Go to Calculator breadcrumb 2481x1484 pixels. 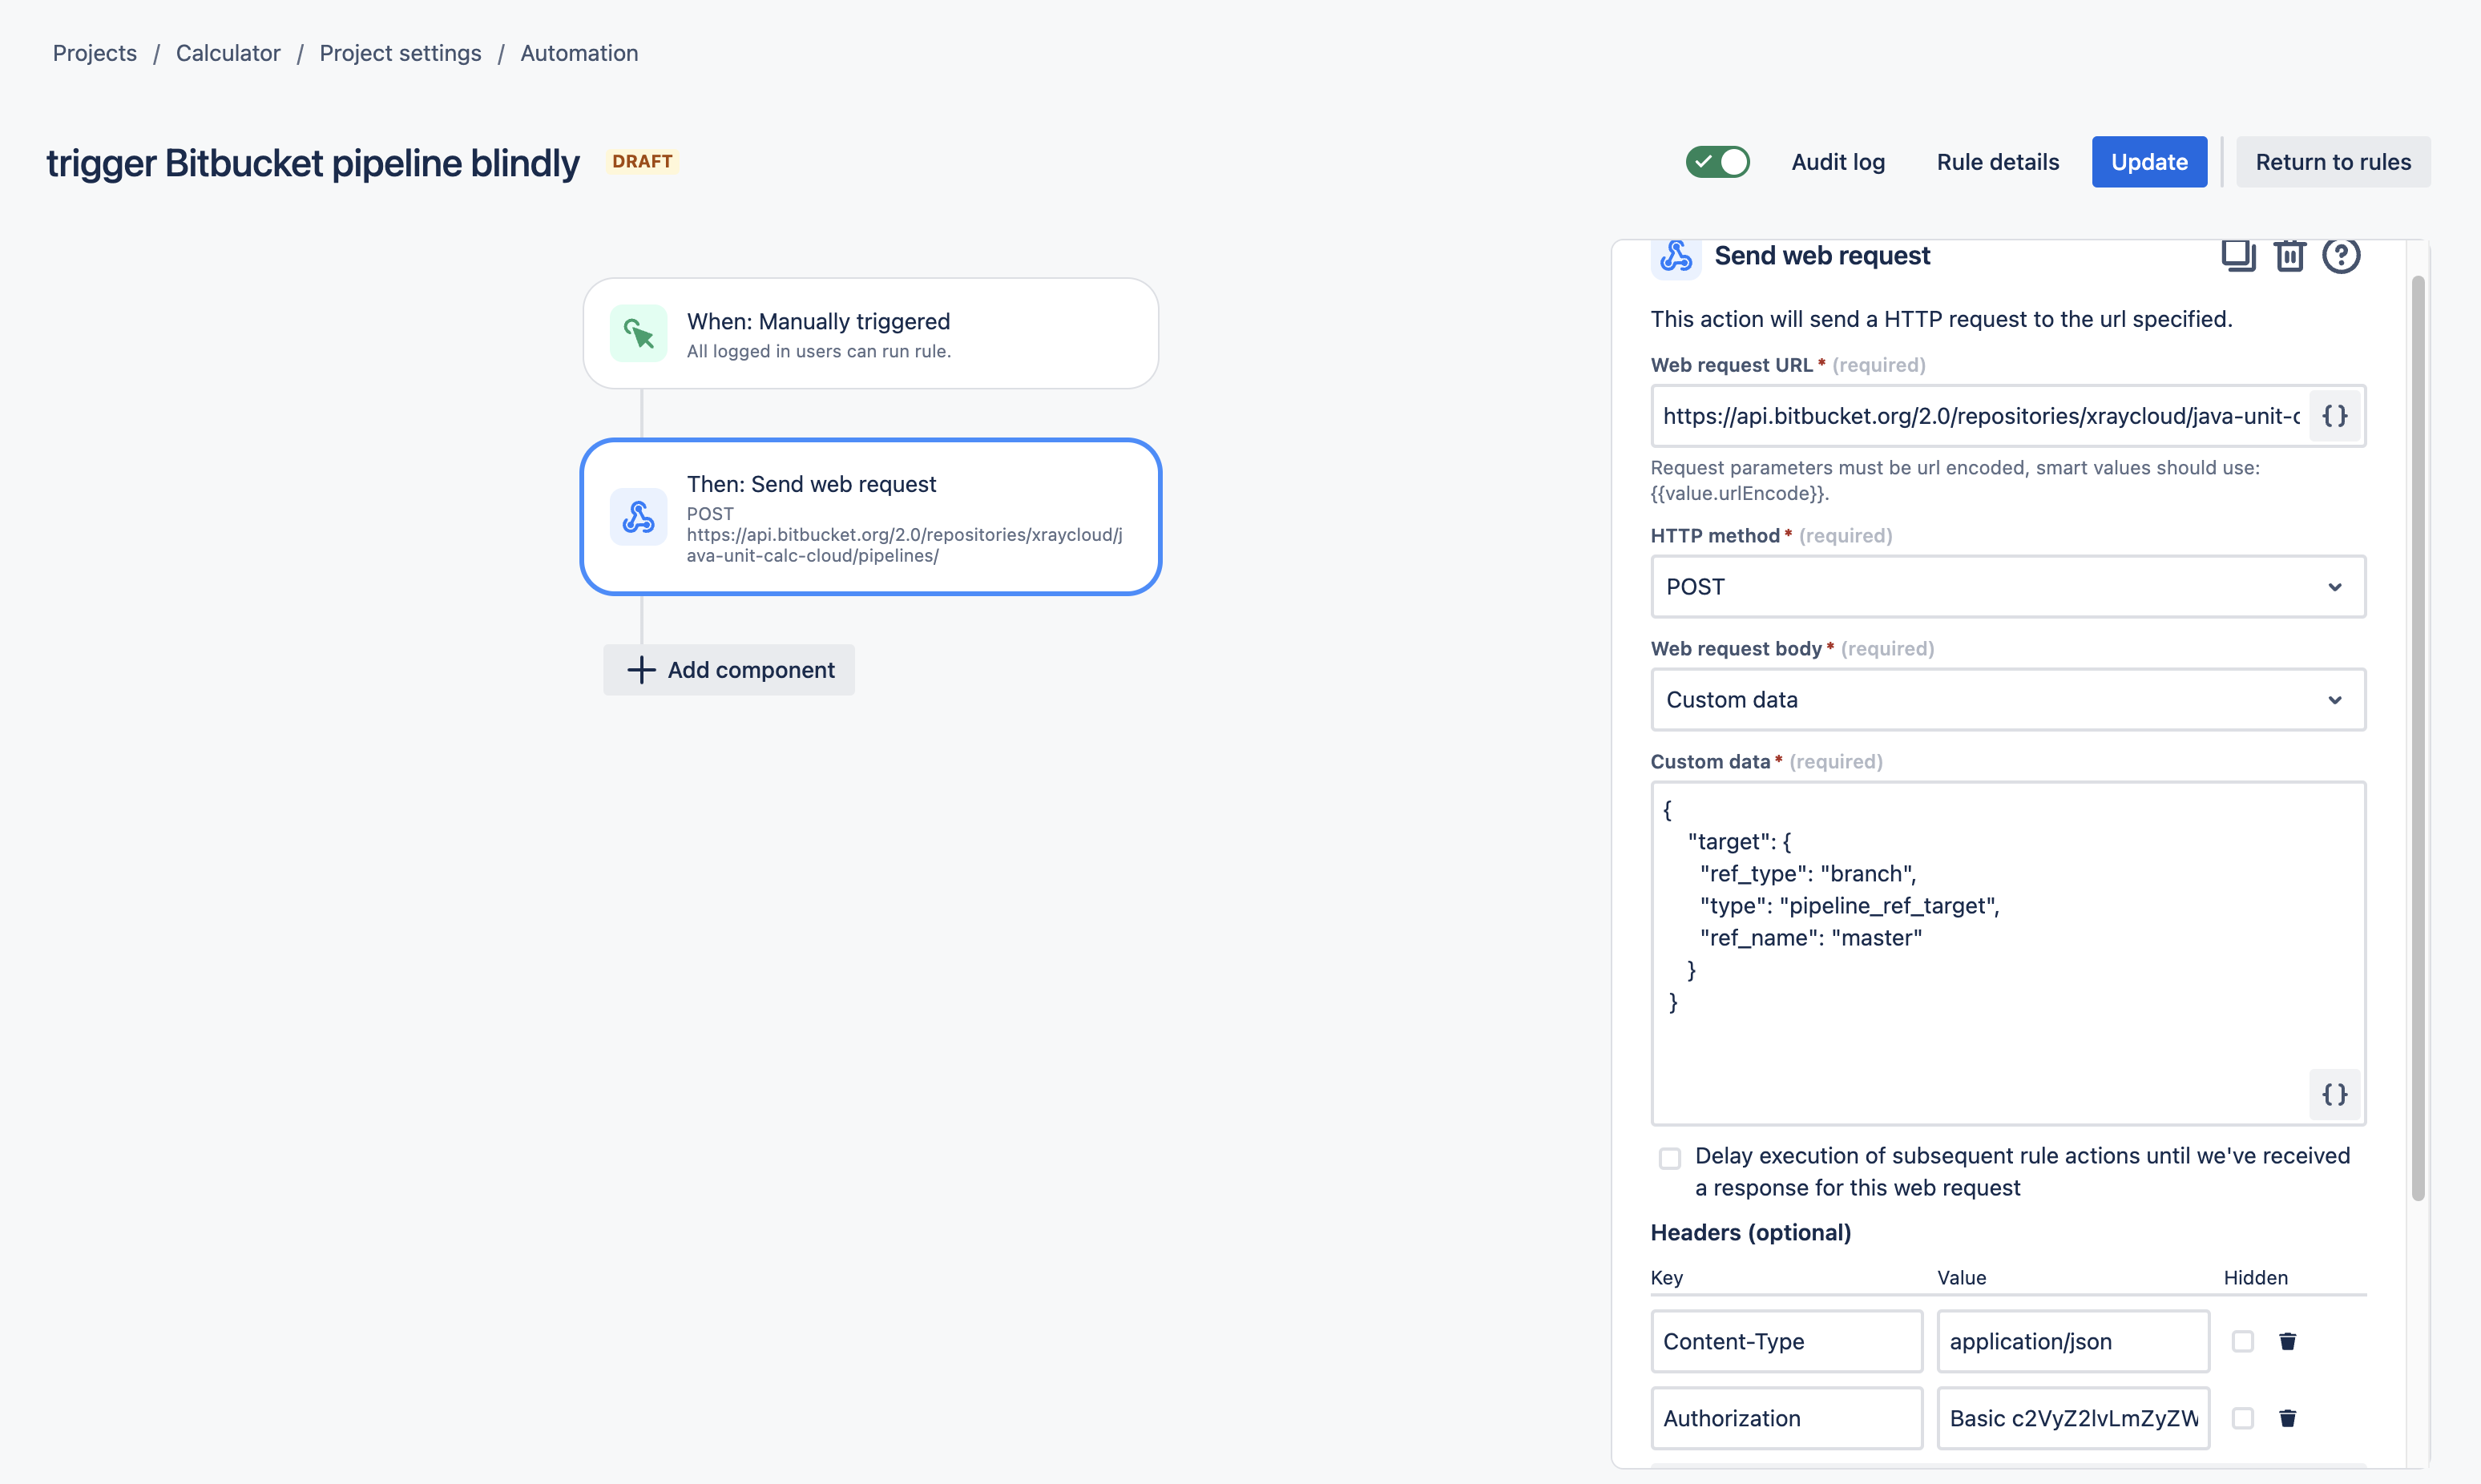click(x=228, y=53)
